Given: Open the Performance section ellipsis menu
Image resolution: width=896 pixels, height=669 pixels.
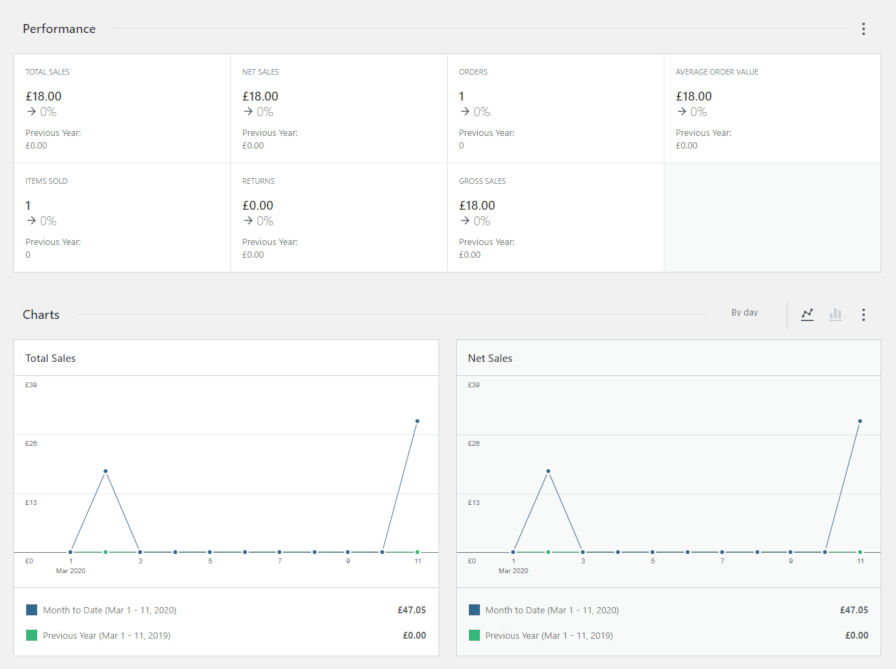Looking at the screenshot, I should pyautogui.click(x=864, y=29).
